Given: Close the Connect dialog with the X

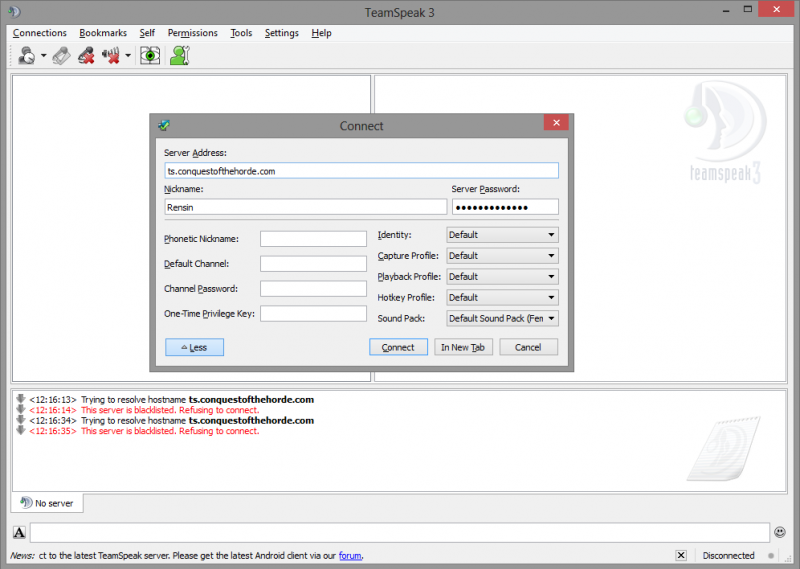Looking at the screenshot, I should [556, 122].
